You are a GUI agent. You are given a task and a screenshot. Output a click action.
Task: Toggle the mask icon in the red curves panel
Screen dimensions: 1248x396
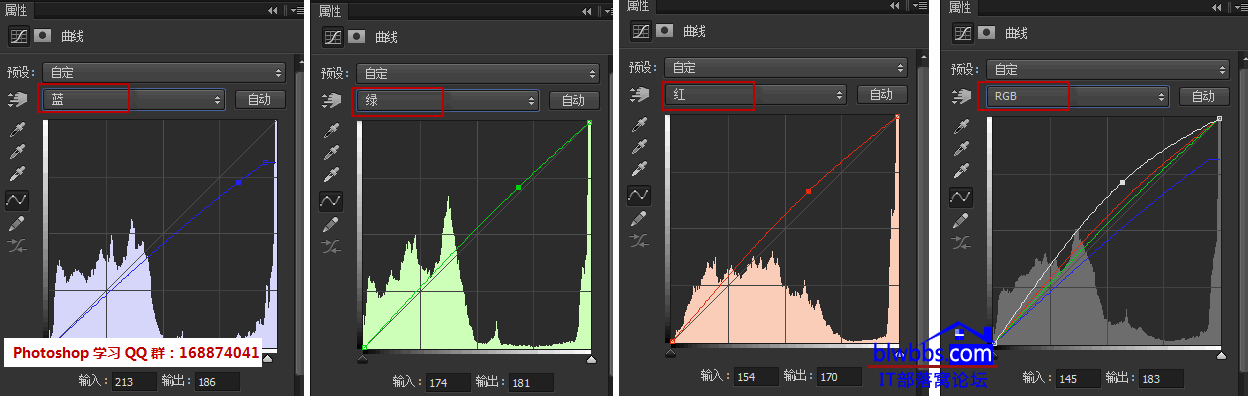point(665,31)
